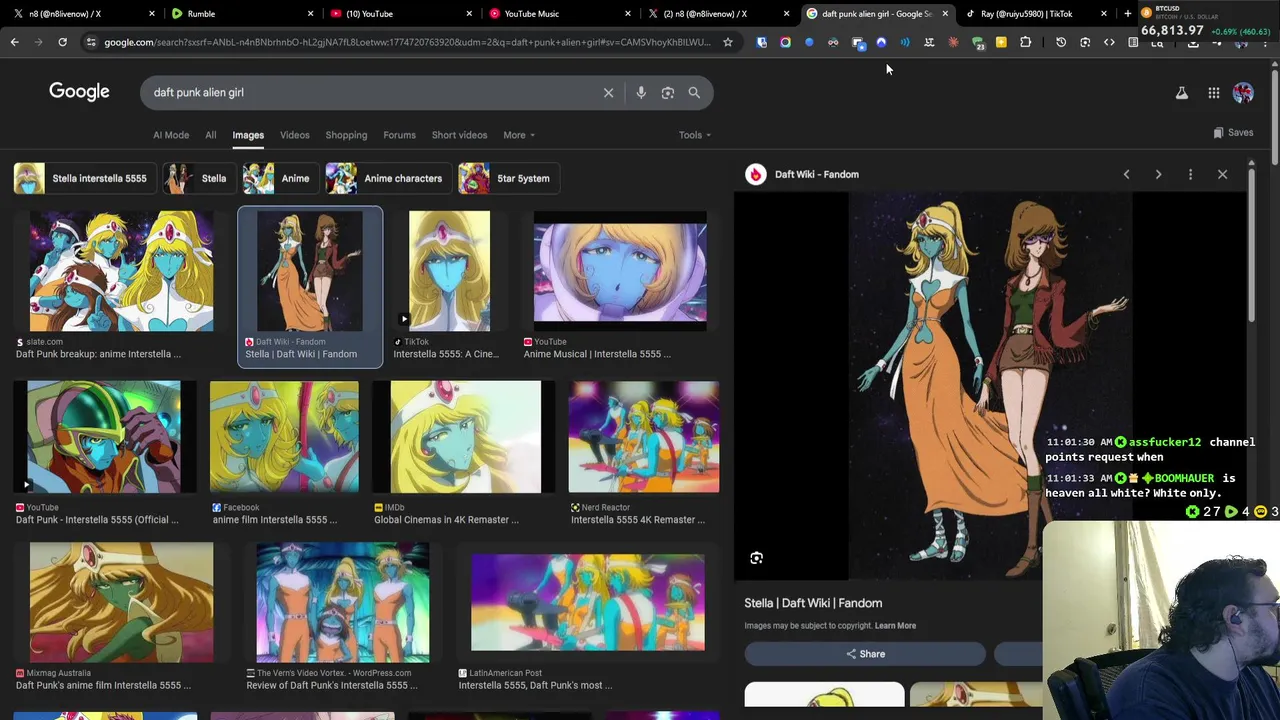
Task: Bookmark this page with the star icon
Action: [x=728, y=42]
